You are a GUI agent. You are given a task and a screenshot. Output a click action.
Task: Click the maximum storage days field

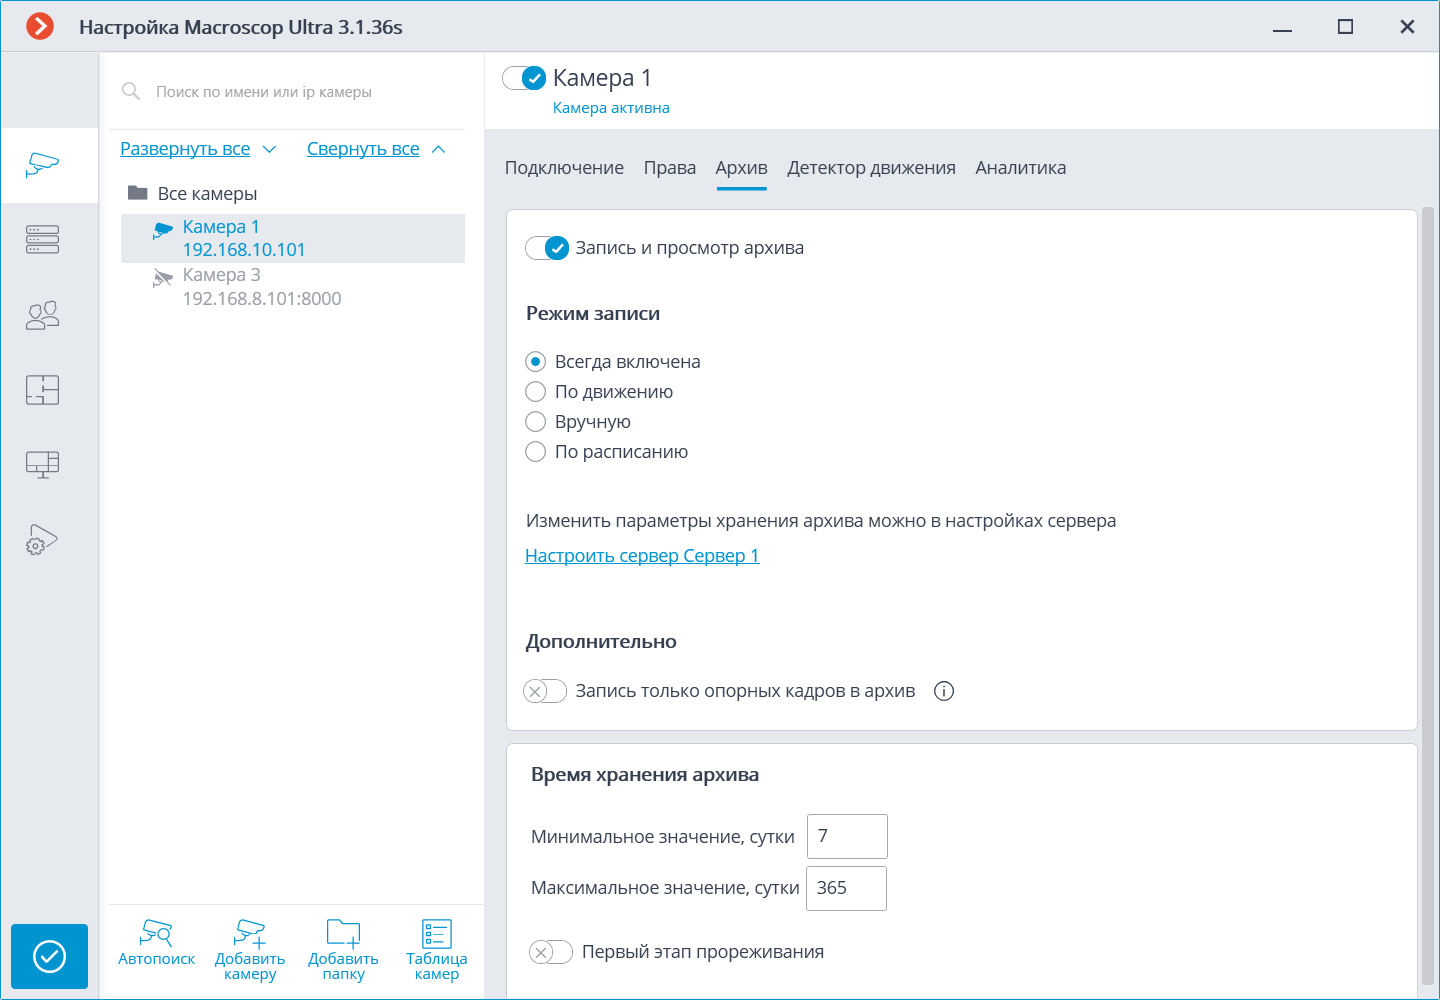846,888
